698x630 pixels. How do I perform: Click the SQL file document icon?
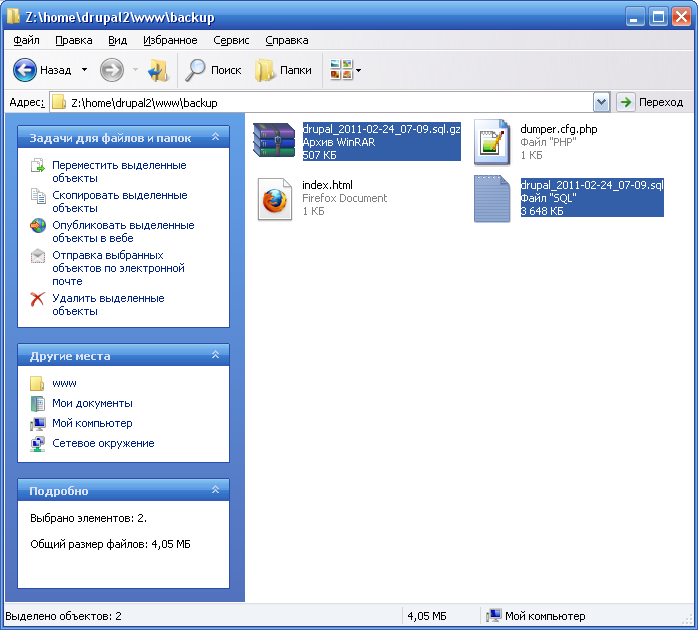[492, 199]
